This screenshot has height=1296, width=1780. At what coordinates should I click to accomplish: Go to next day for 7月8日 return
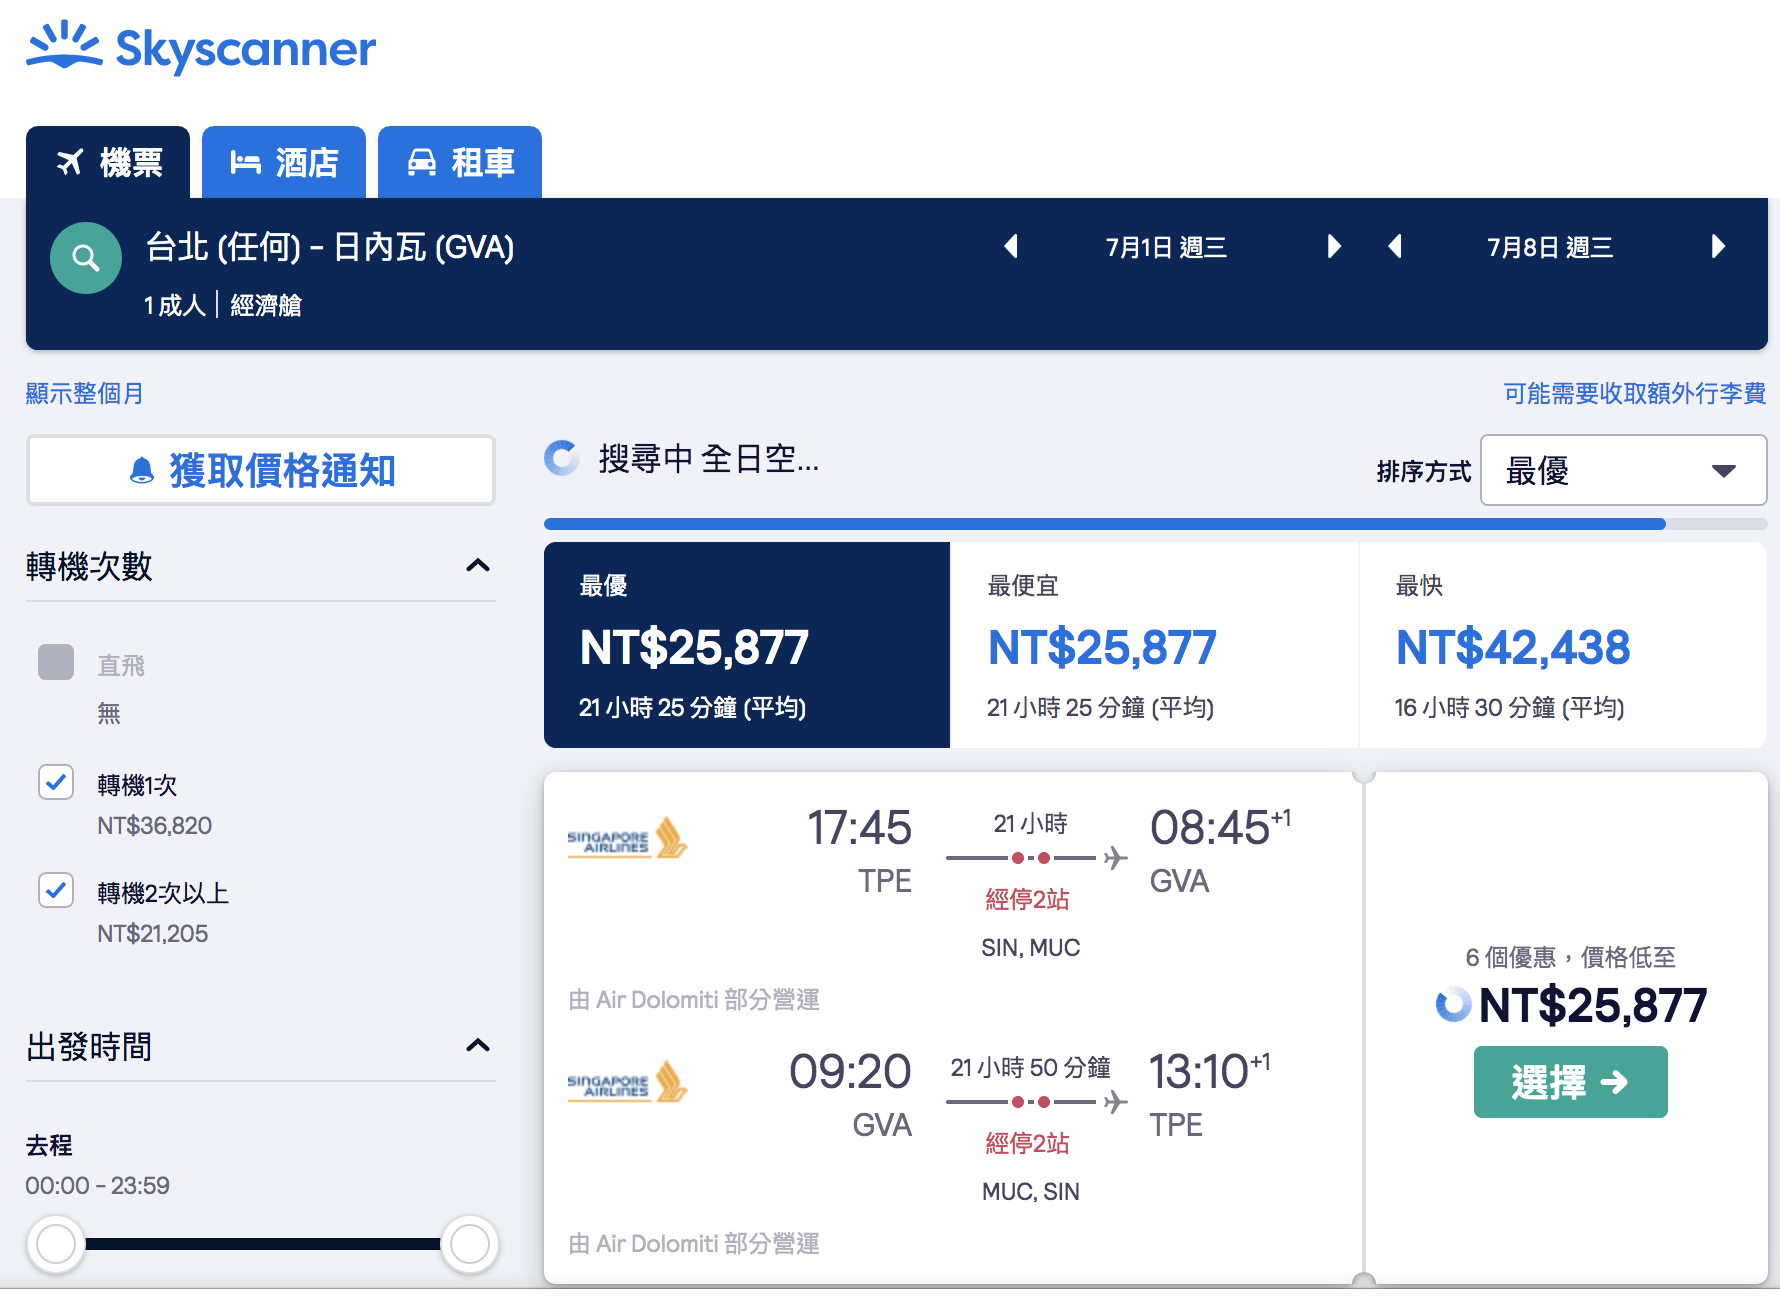point(1718,246)
